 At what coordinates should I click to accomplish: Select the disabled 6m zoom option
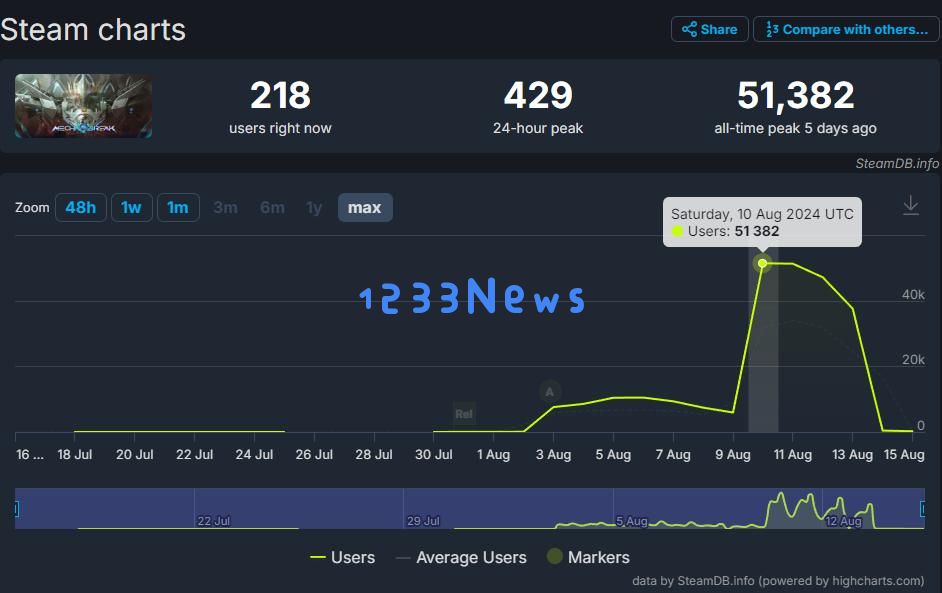(x=272, y=207)
